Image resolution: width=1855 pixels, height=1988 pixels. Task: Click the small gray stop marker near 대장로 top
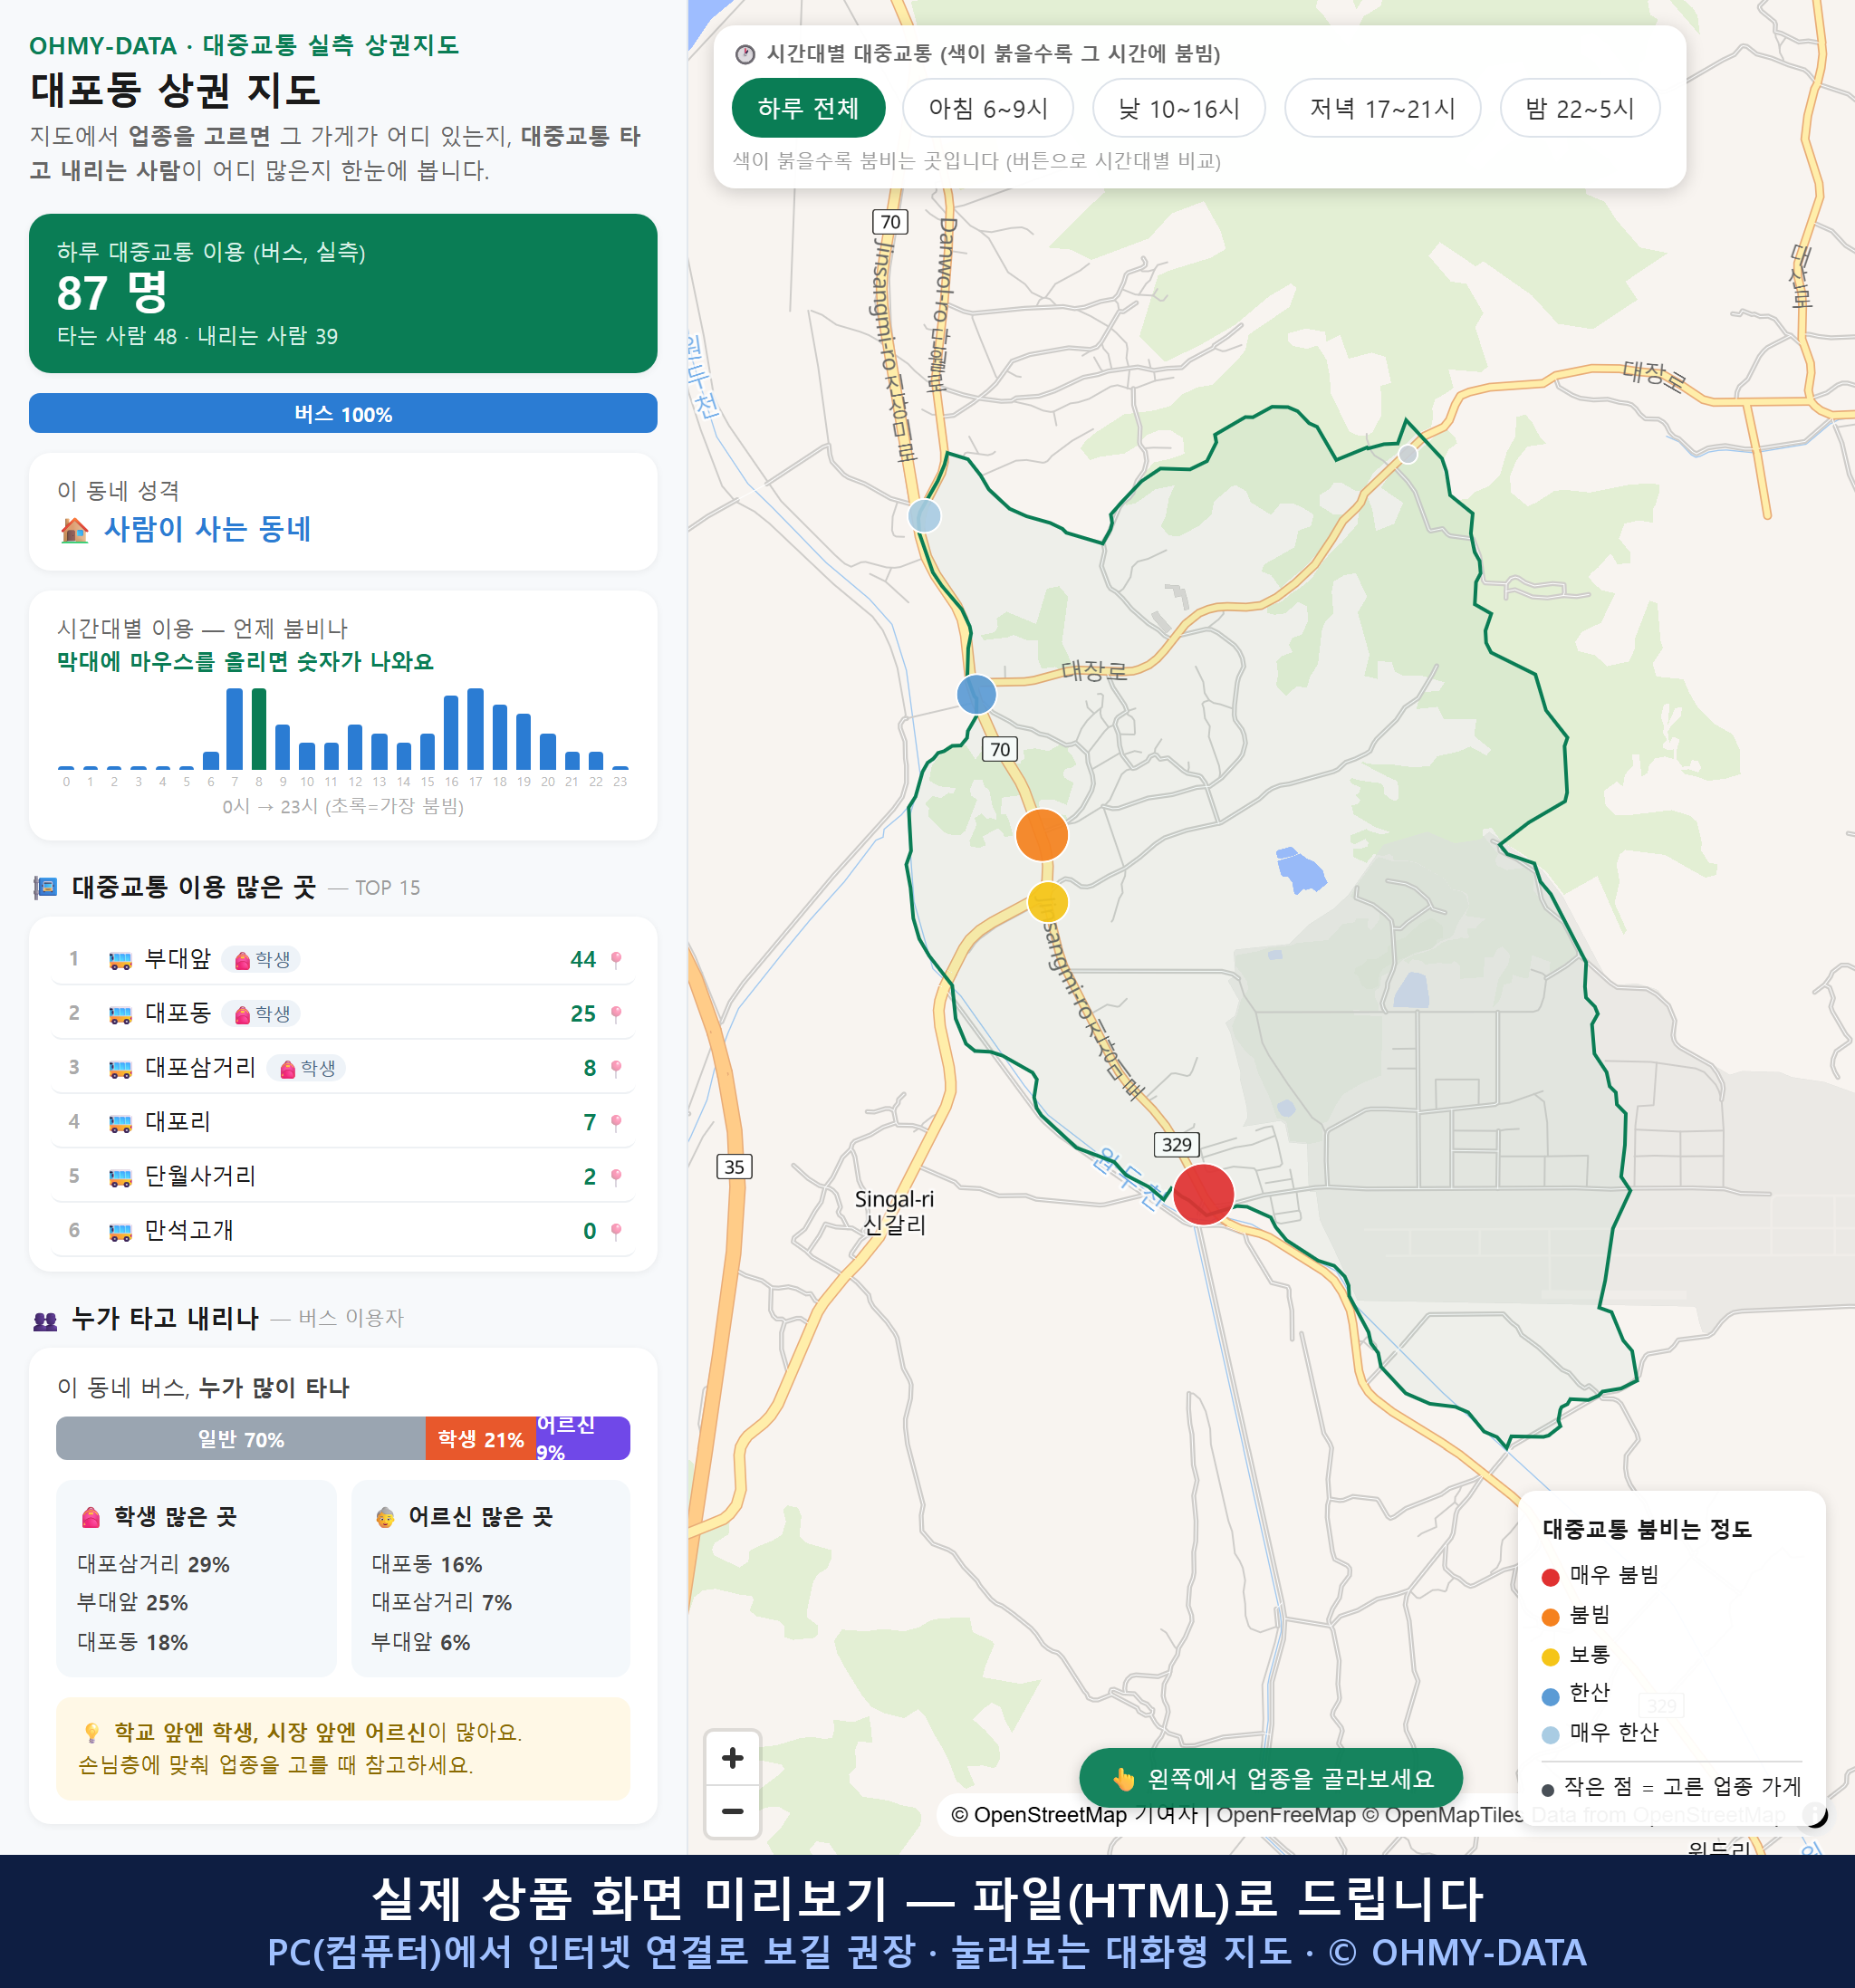coord(1407,454)
